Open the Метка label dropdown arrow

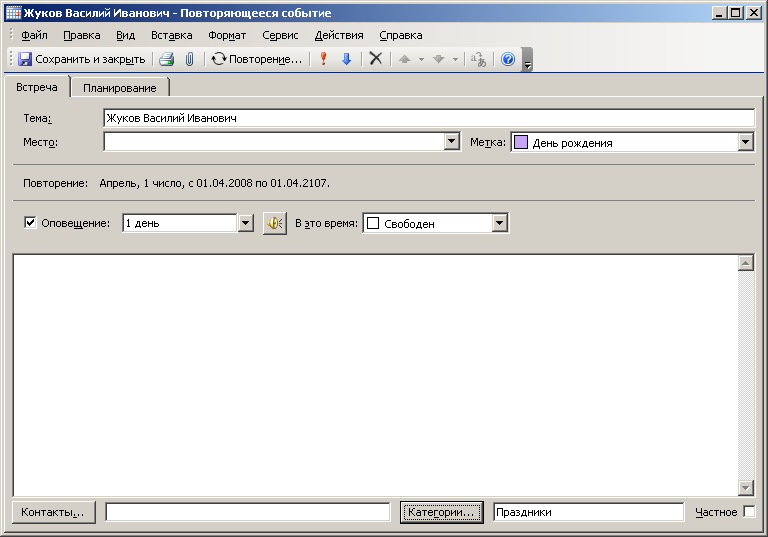(745, 142)
